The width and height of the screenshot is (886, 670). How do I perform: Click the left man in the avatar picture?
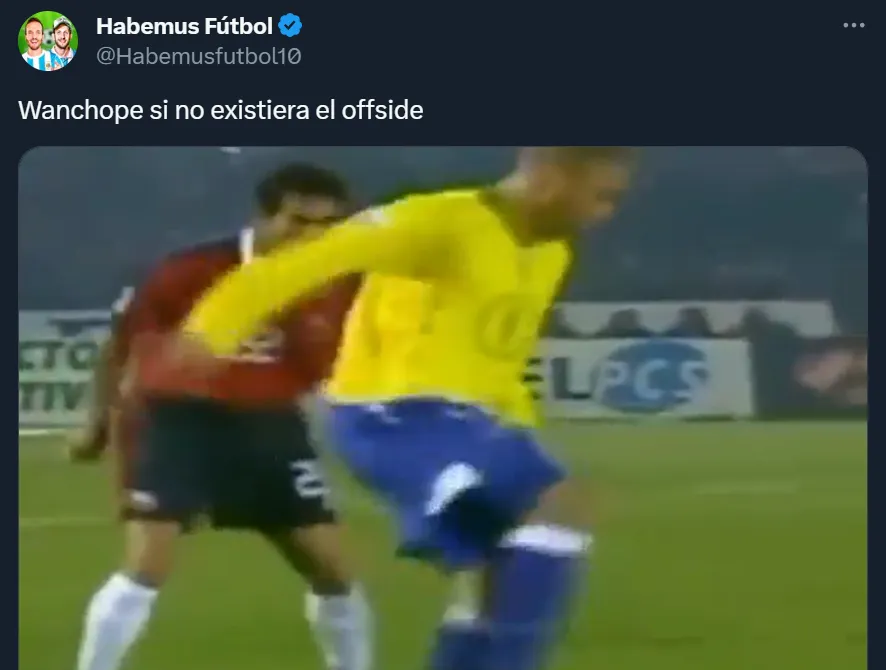pos(35,42)
